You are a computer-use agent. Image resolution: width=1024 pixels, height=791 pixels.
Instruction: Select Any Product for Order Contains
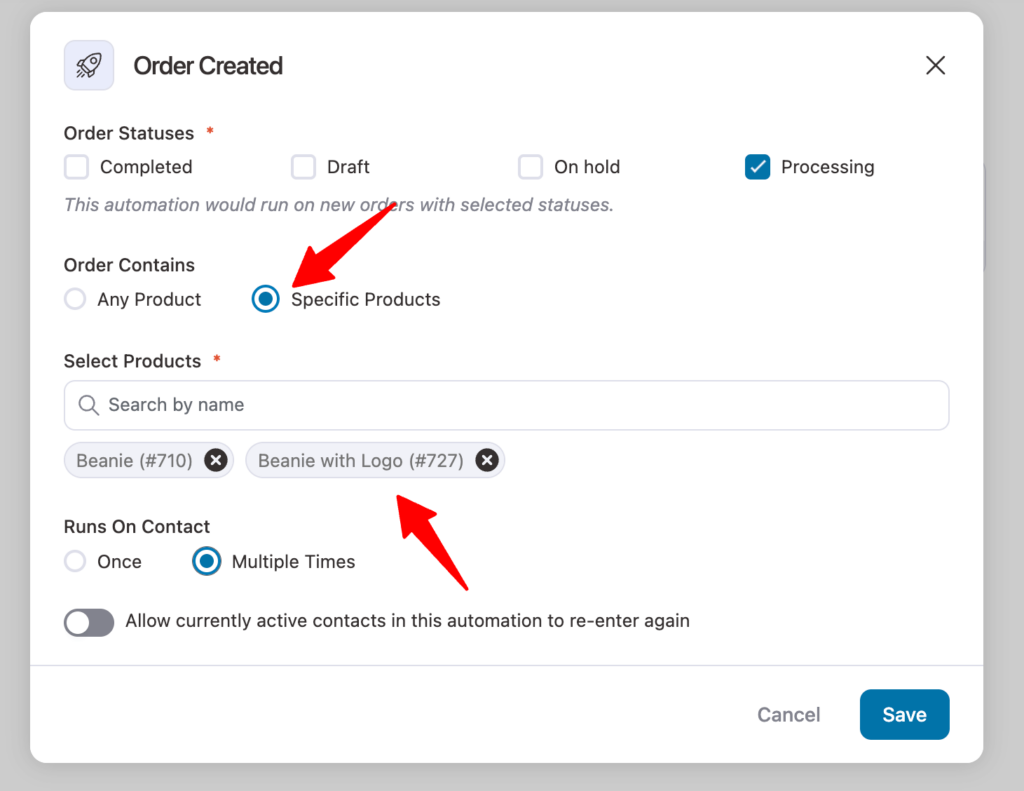click(75, 299)
